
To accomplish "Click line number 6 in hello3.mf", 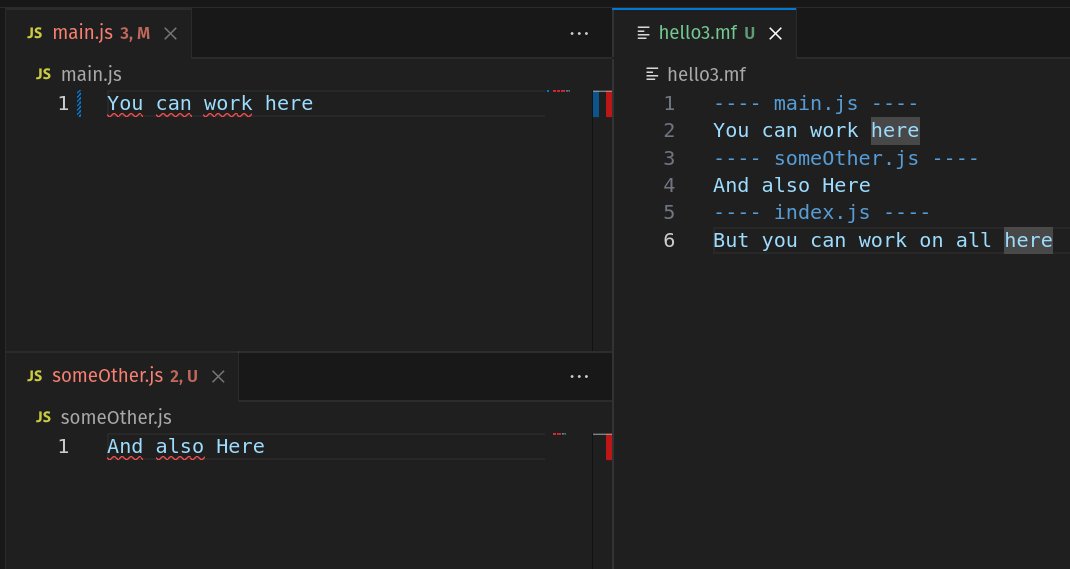I will point(669,240).
